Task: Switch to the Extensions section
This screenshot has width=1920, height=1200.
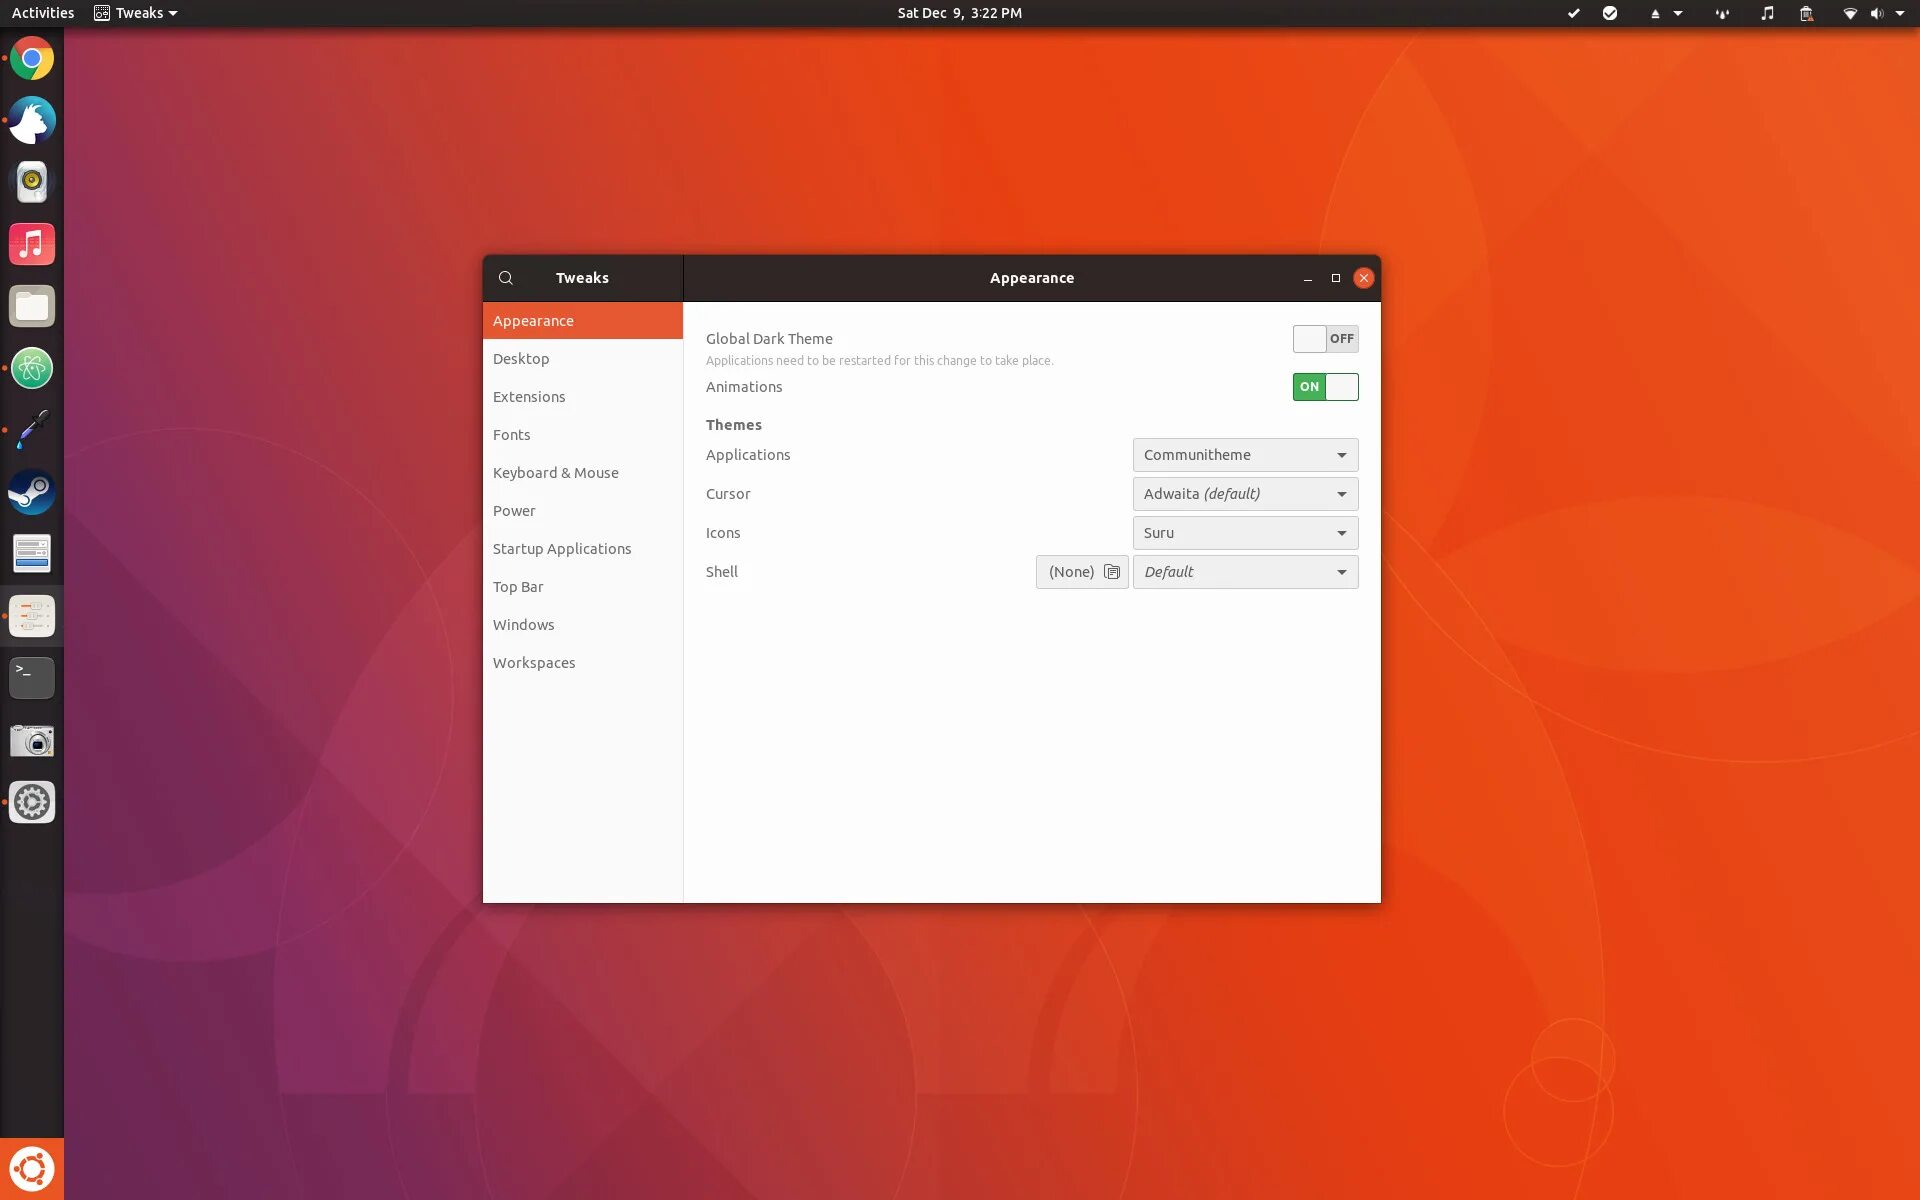Action: tap(529, 397)
